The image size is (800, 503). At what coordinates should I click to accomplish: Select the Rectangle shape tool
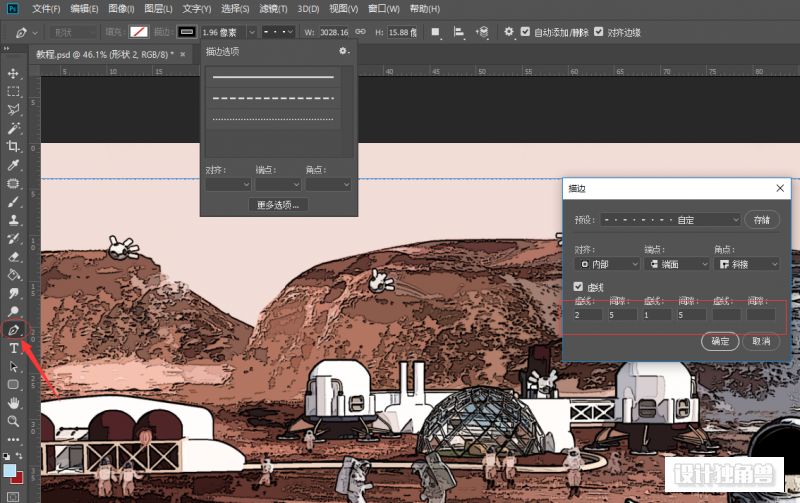(x=13, y=385)
